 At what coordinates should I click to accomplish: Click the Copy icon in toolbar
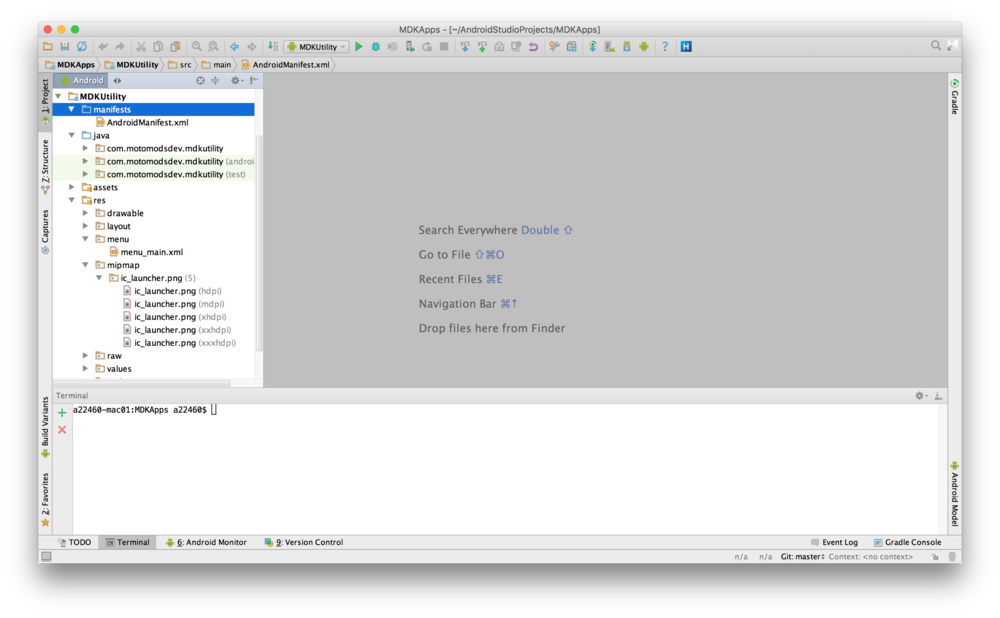158,47
